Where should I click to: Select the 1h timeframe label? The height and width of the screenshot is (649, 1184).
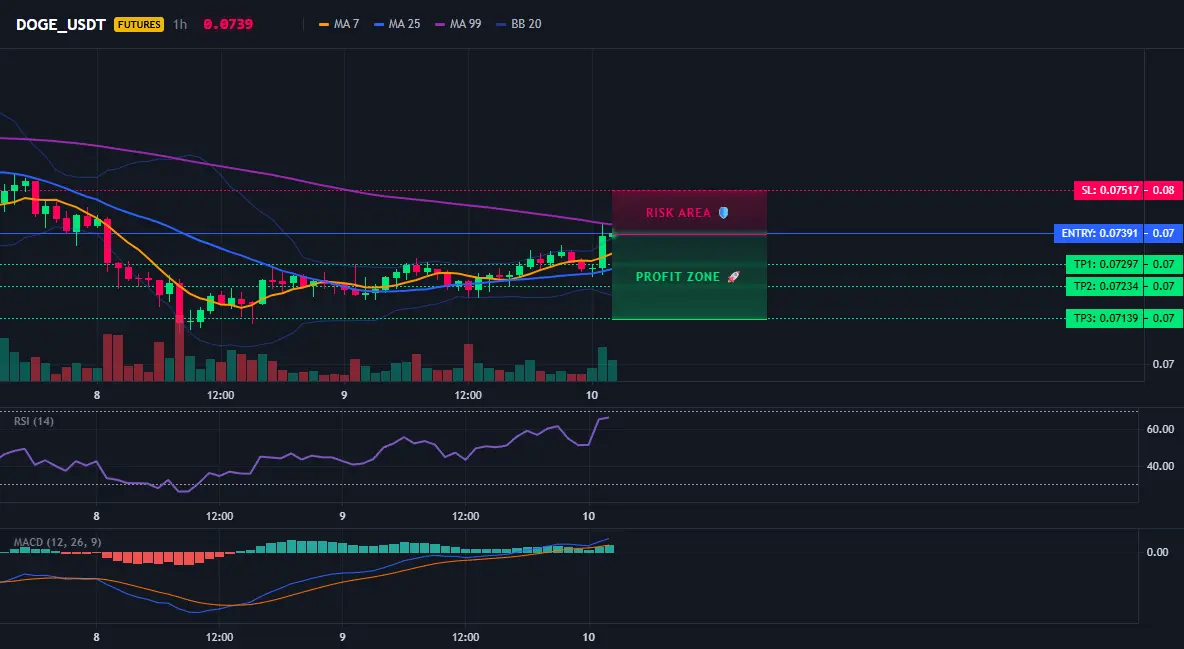coord(180,24)
